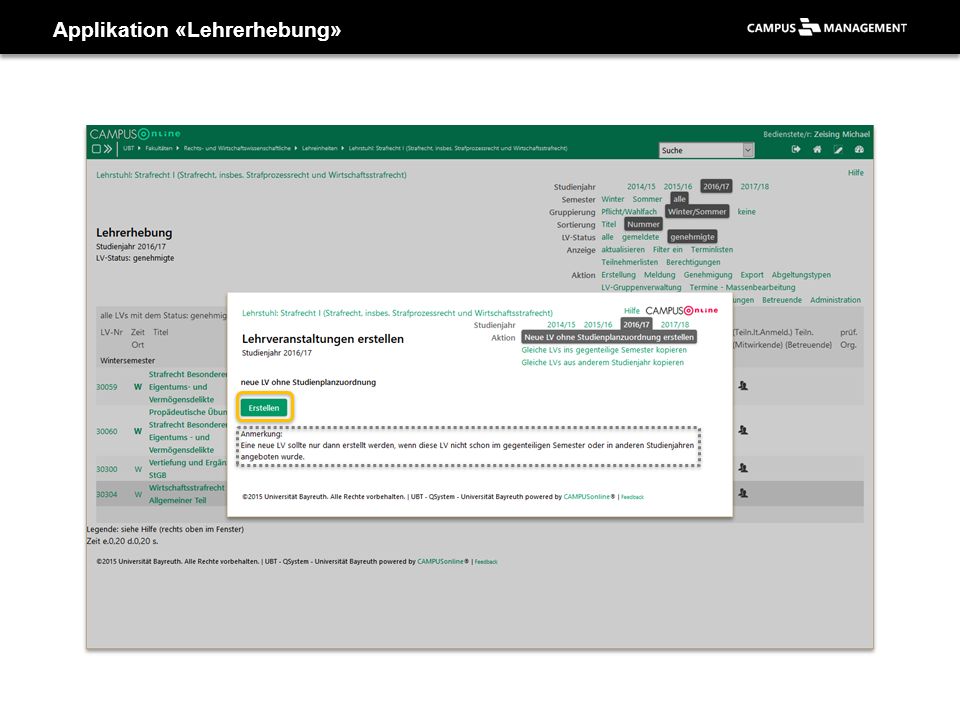Image resolution: width=960 pixels, height=720 pixels.
Task: Click the Lehreinheiten breadcrumb
Action: (320, 148)
